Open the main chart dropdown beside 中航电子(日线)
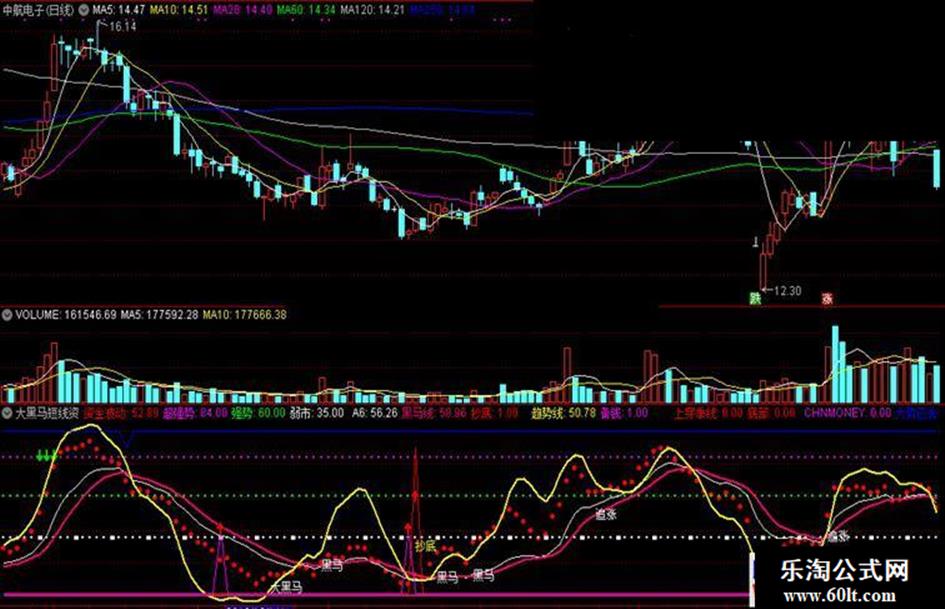Screen dimensions: 945x609 tap(84, 10)
